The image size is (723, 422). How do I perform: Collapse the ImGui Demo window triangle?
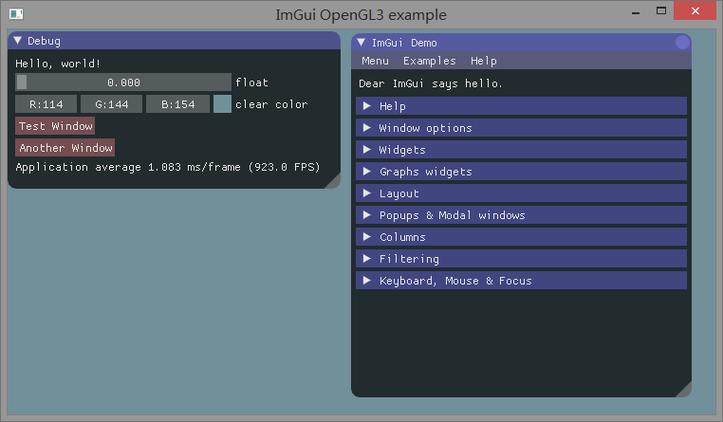point(361,42)
